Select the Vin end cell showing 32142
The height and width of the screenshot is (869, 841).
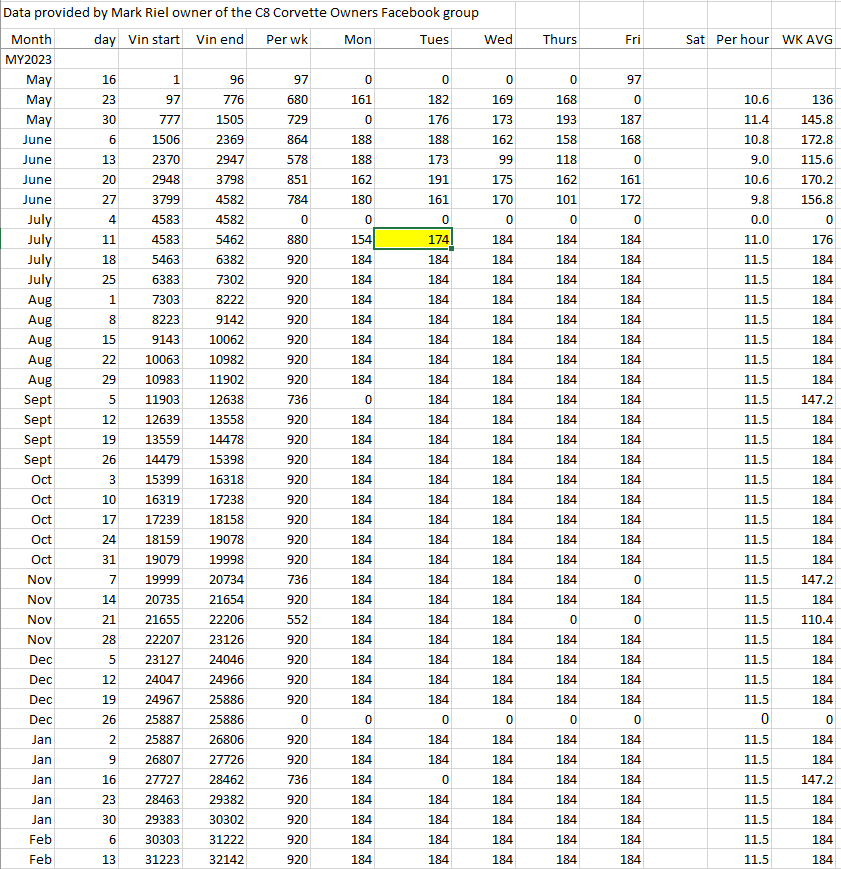(218, 859)
